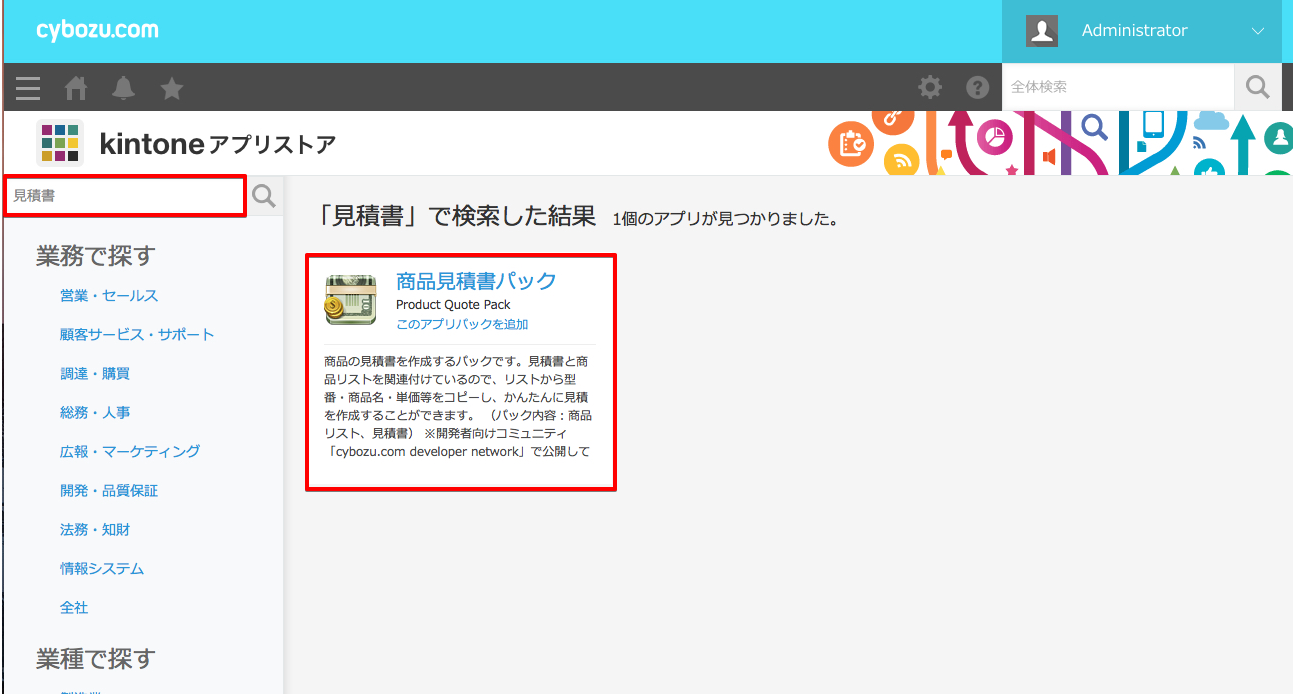The image size is (1293, 694).
Task: Open the hamburger menu icon
Action: coord(28,88)
